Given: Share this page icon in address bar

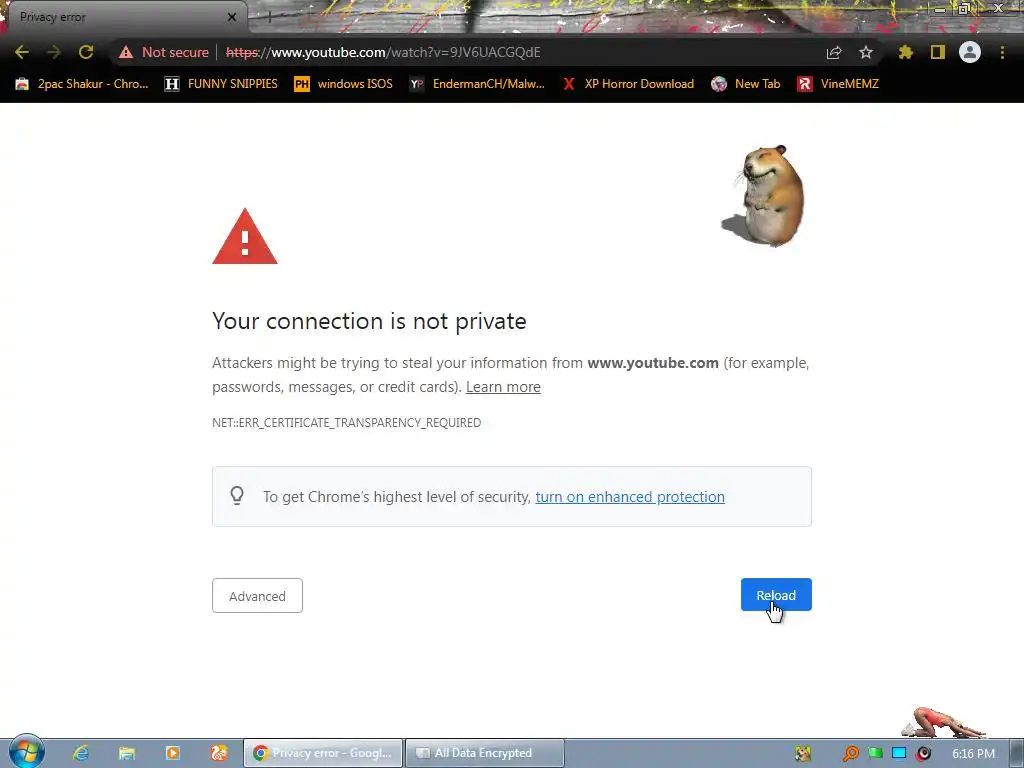Looking at the screenshot, I should [834, 52].
